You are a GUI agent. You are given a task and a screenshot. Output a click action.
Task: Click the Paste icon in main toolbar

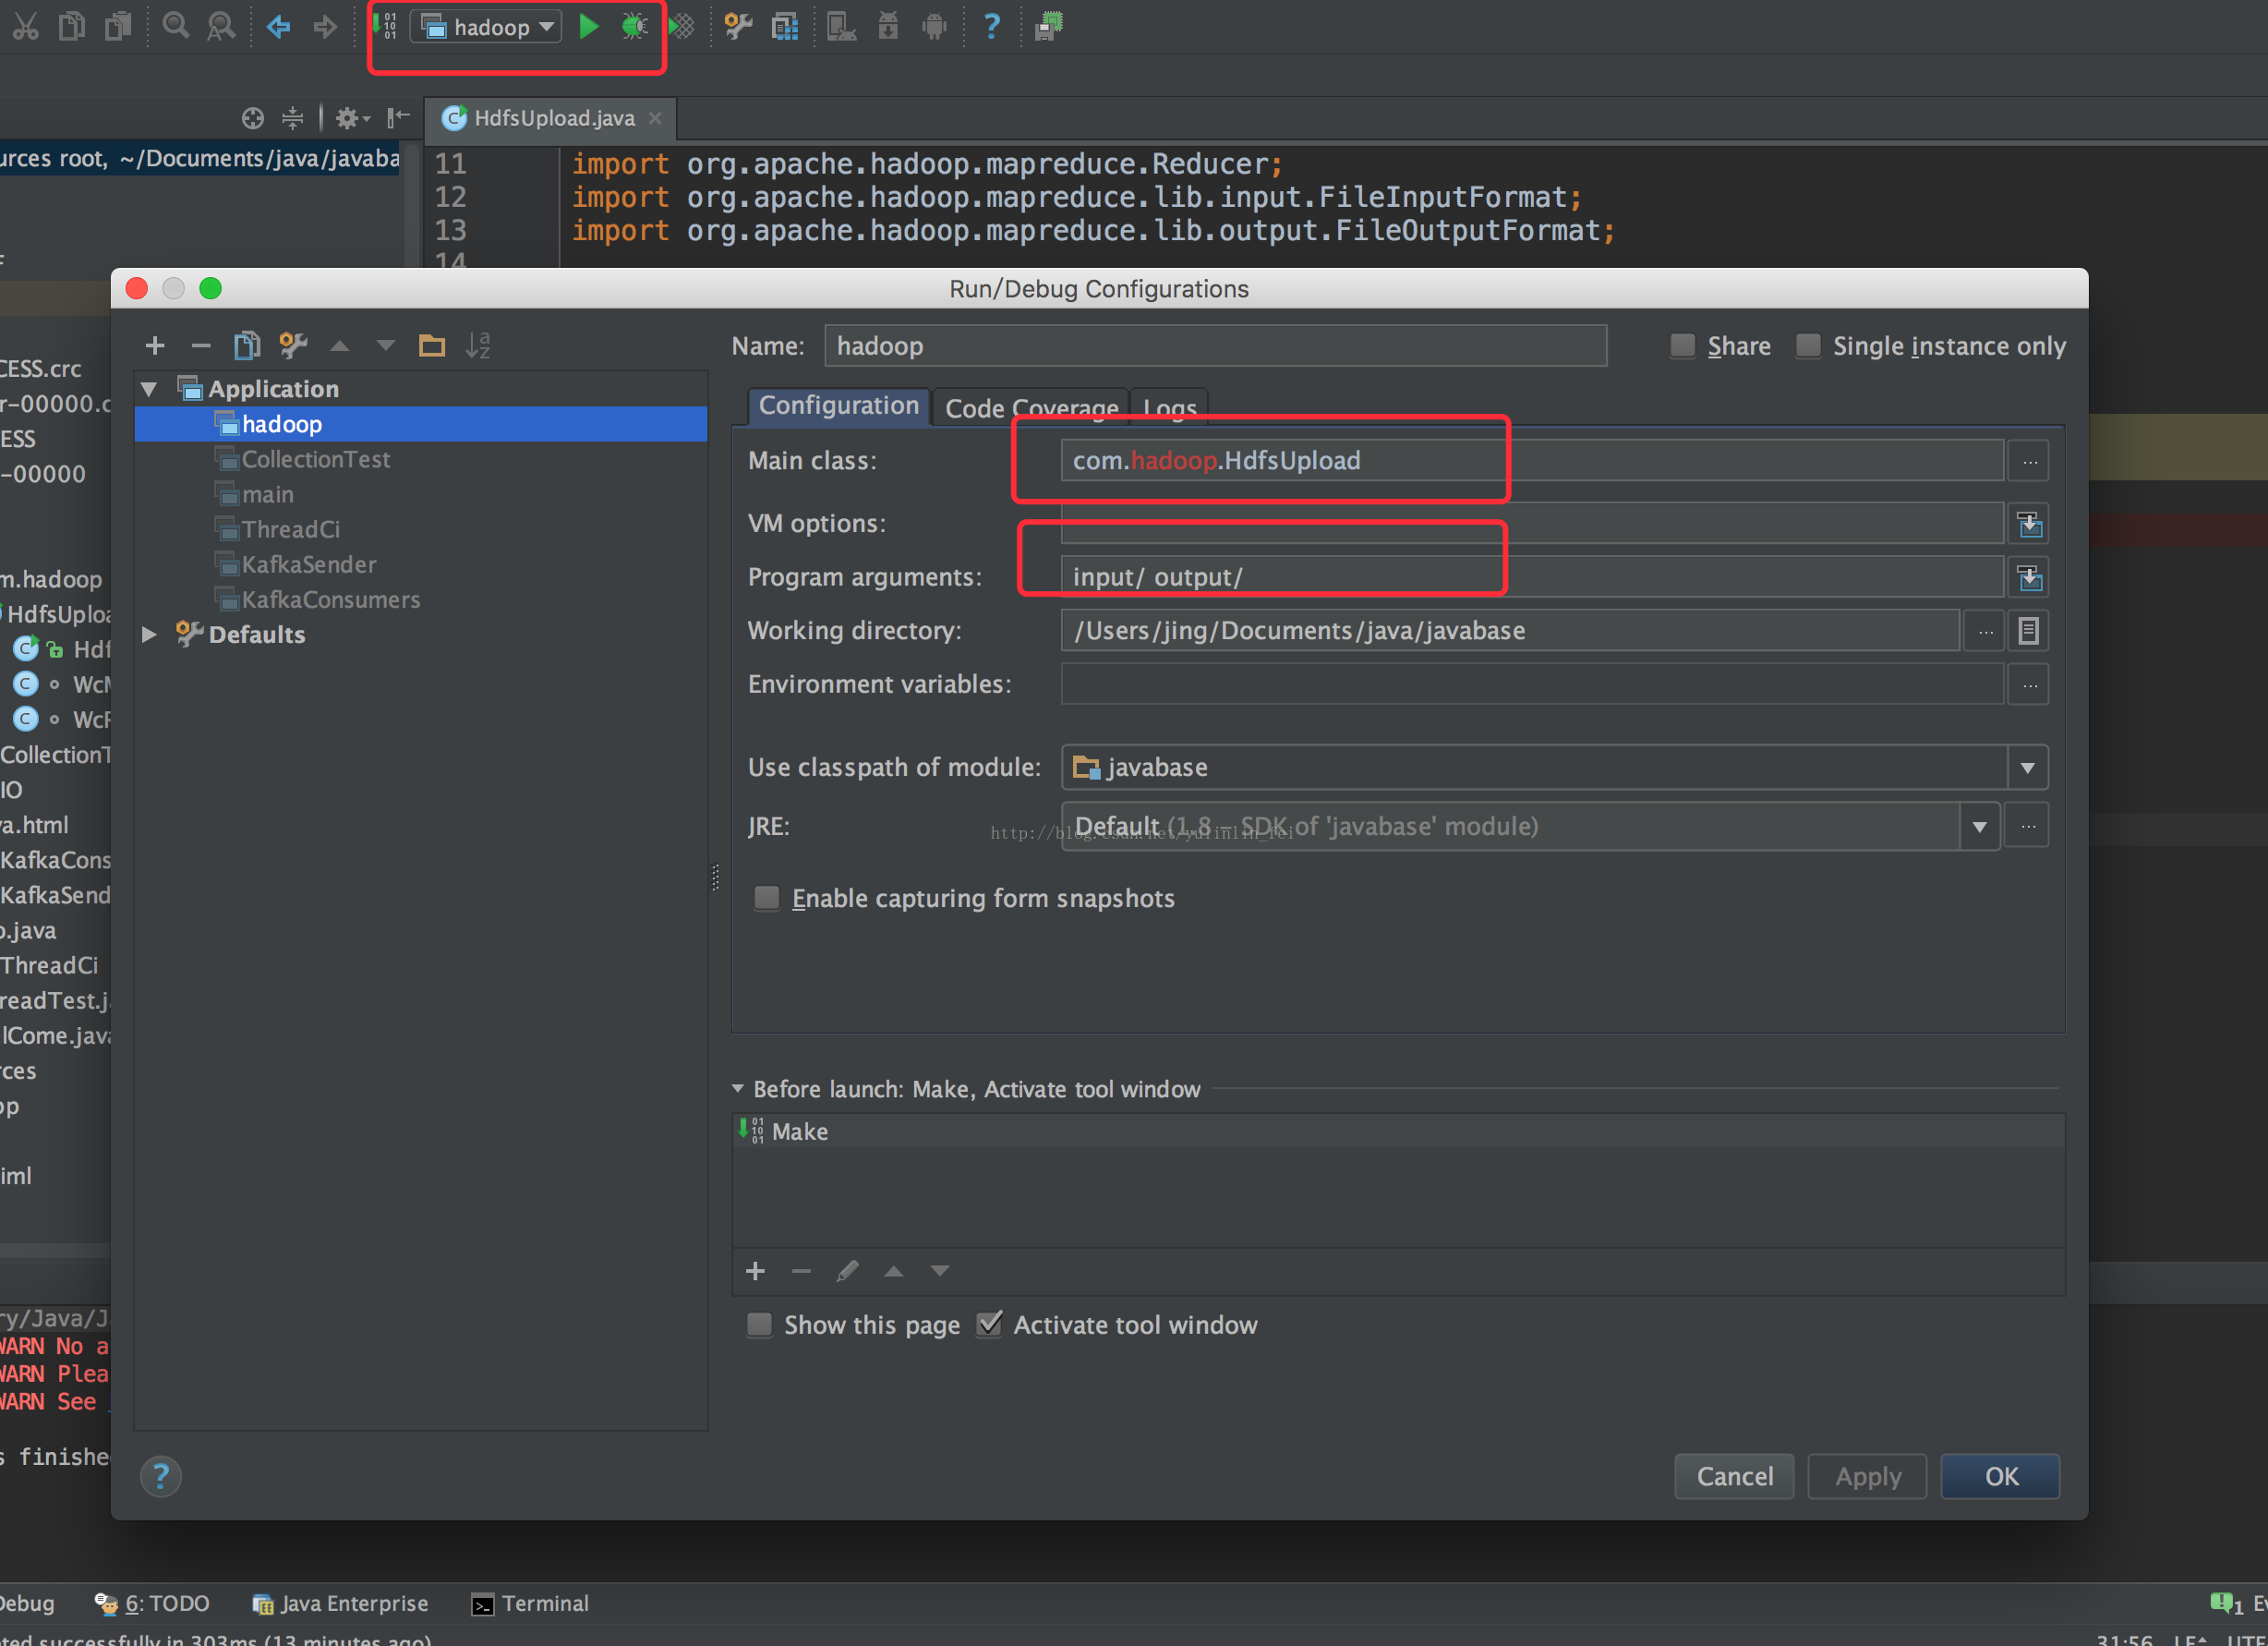[118, 26]
